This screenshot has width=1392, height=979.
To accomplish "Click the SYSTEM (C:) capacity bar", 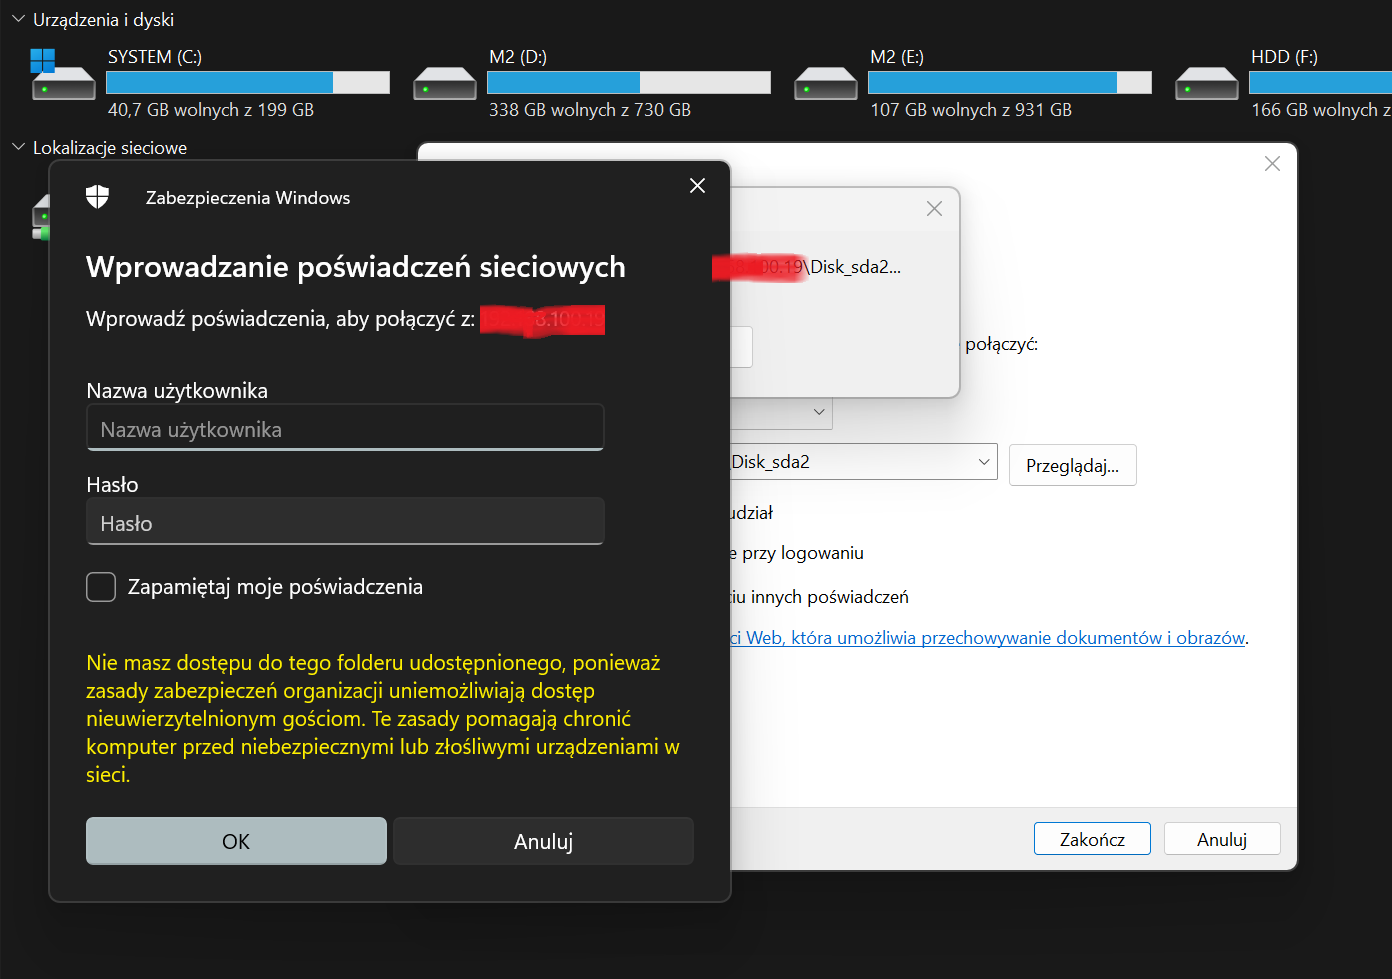I will (248, 82).
